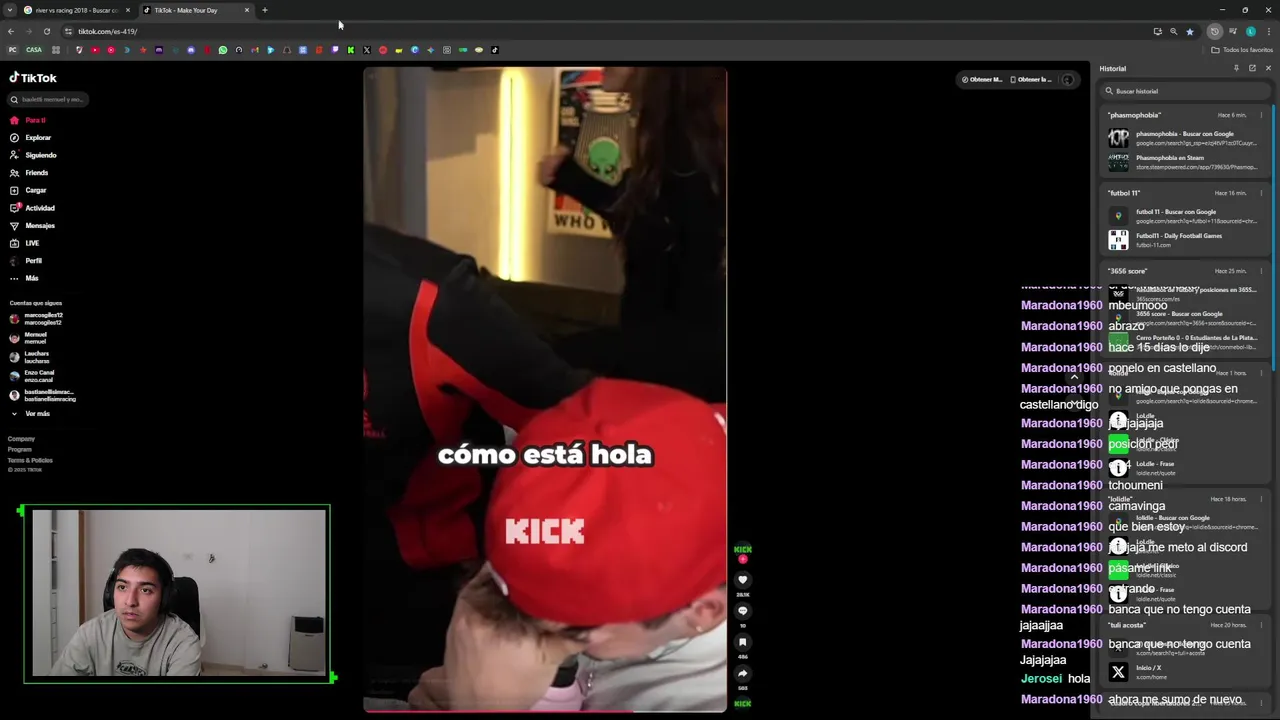Open Enzo Canal followed account
This screenshot has height=720, width=1280.
pos(31,376)
